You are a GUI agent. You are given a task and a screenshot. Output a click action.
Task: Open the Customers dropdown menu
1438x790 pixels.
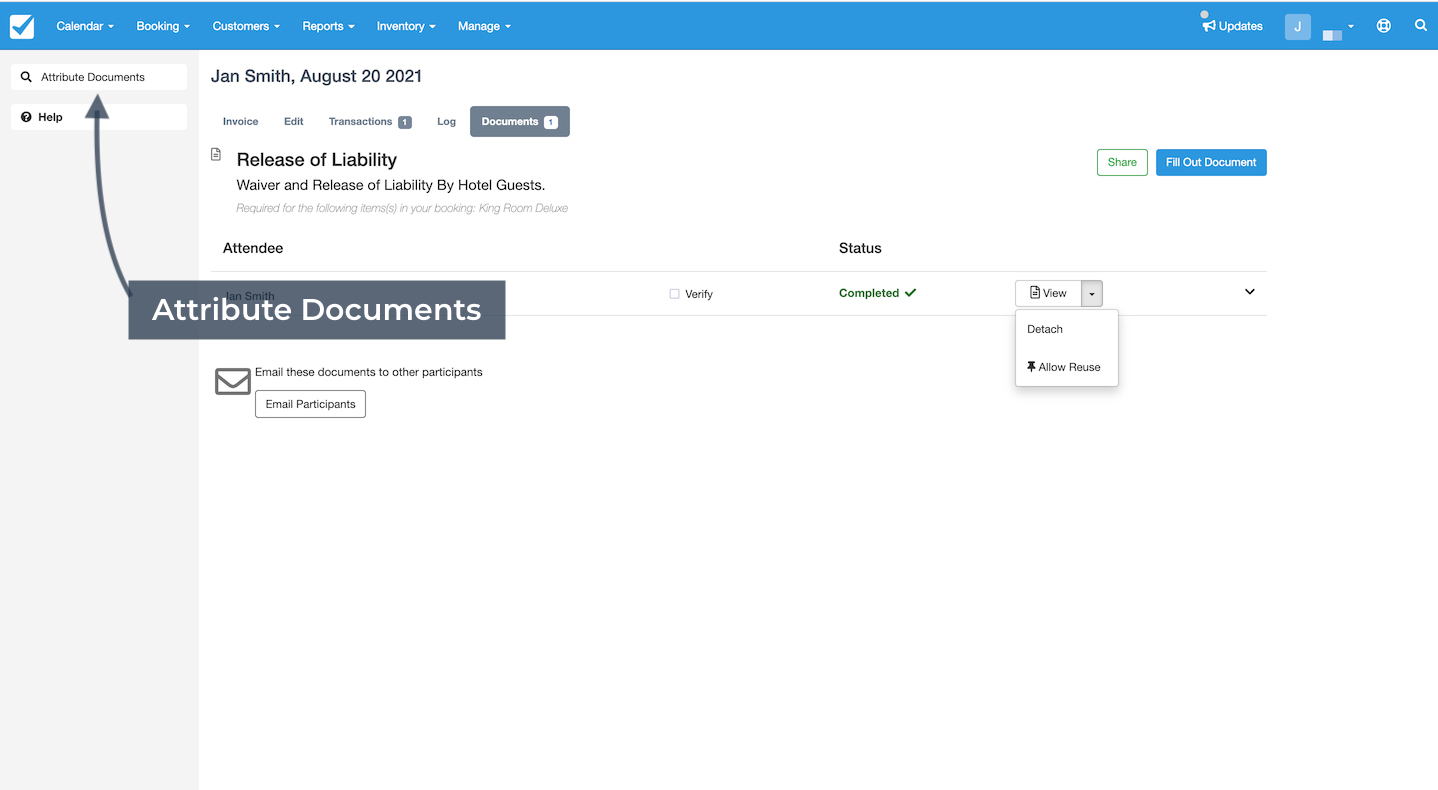pyautogui.click(x=246, y=26)
